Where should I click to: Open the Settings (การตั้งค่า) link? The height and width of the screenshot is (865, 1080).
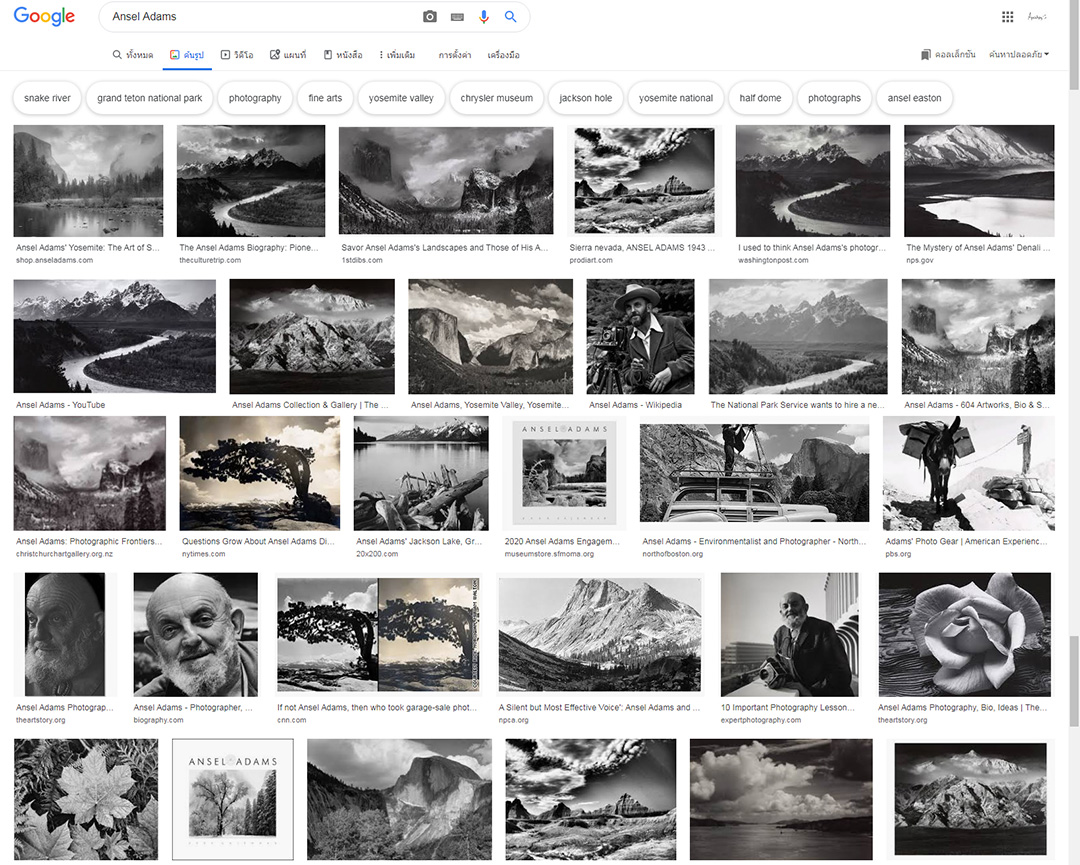coord(455,55)
